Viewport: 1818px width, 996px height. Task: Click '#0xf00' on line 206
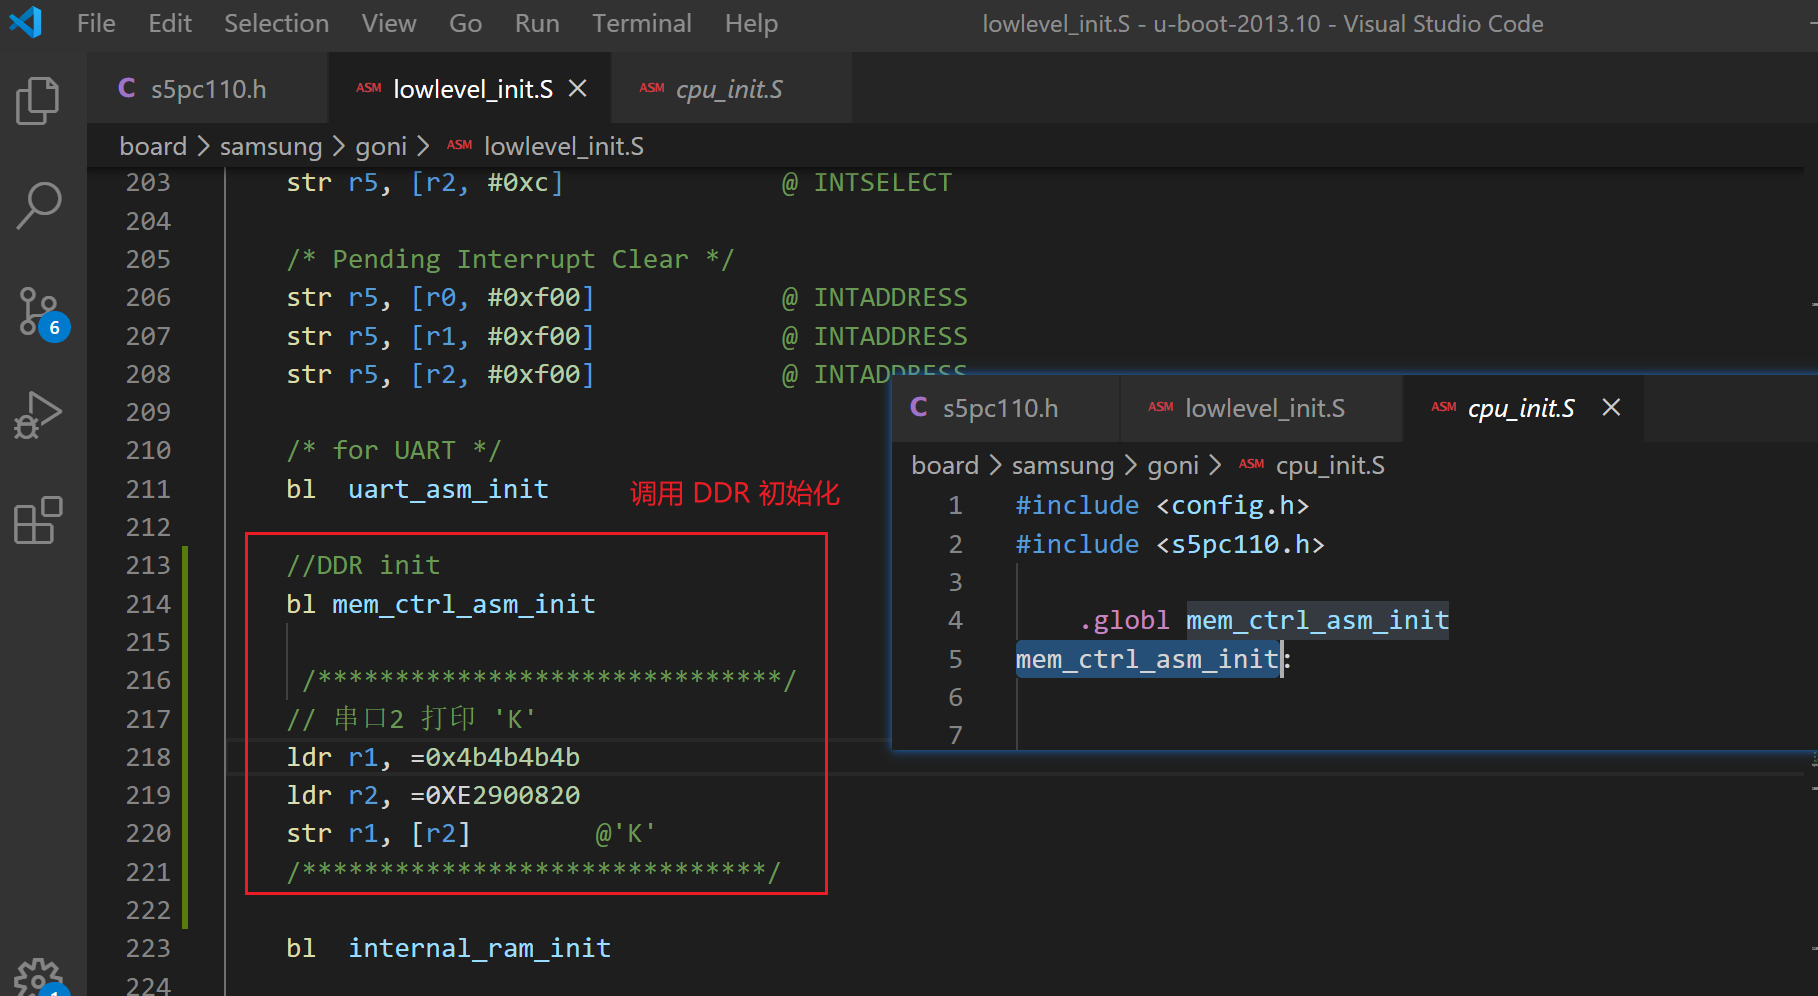(534, 297)
